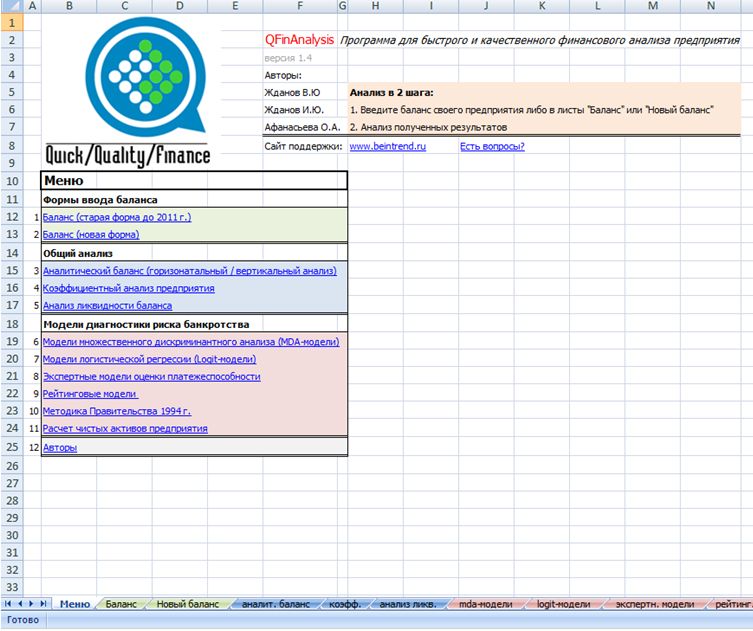This screenshot has height=631, width=753.
Task: Select row 1 header
Action: (12, 23)
